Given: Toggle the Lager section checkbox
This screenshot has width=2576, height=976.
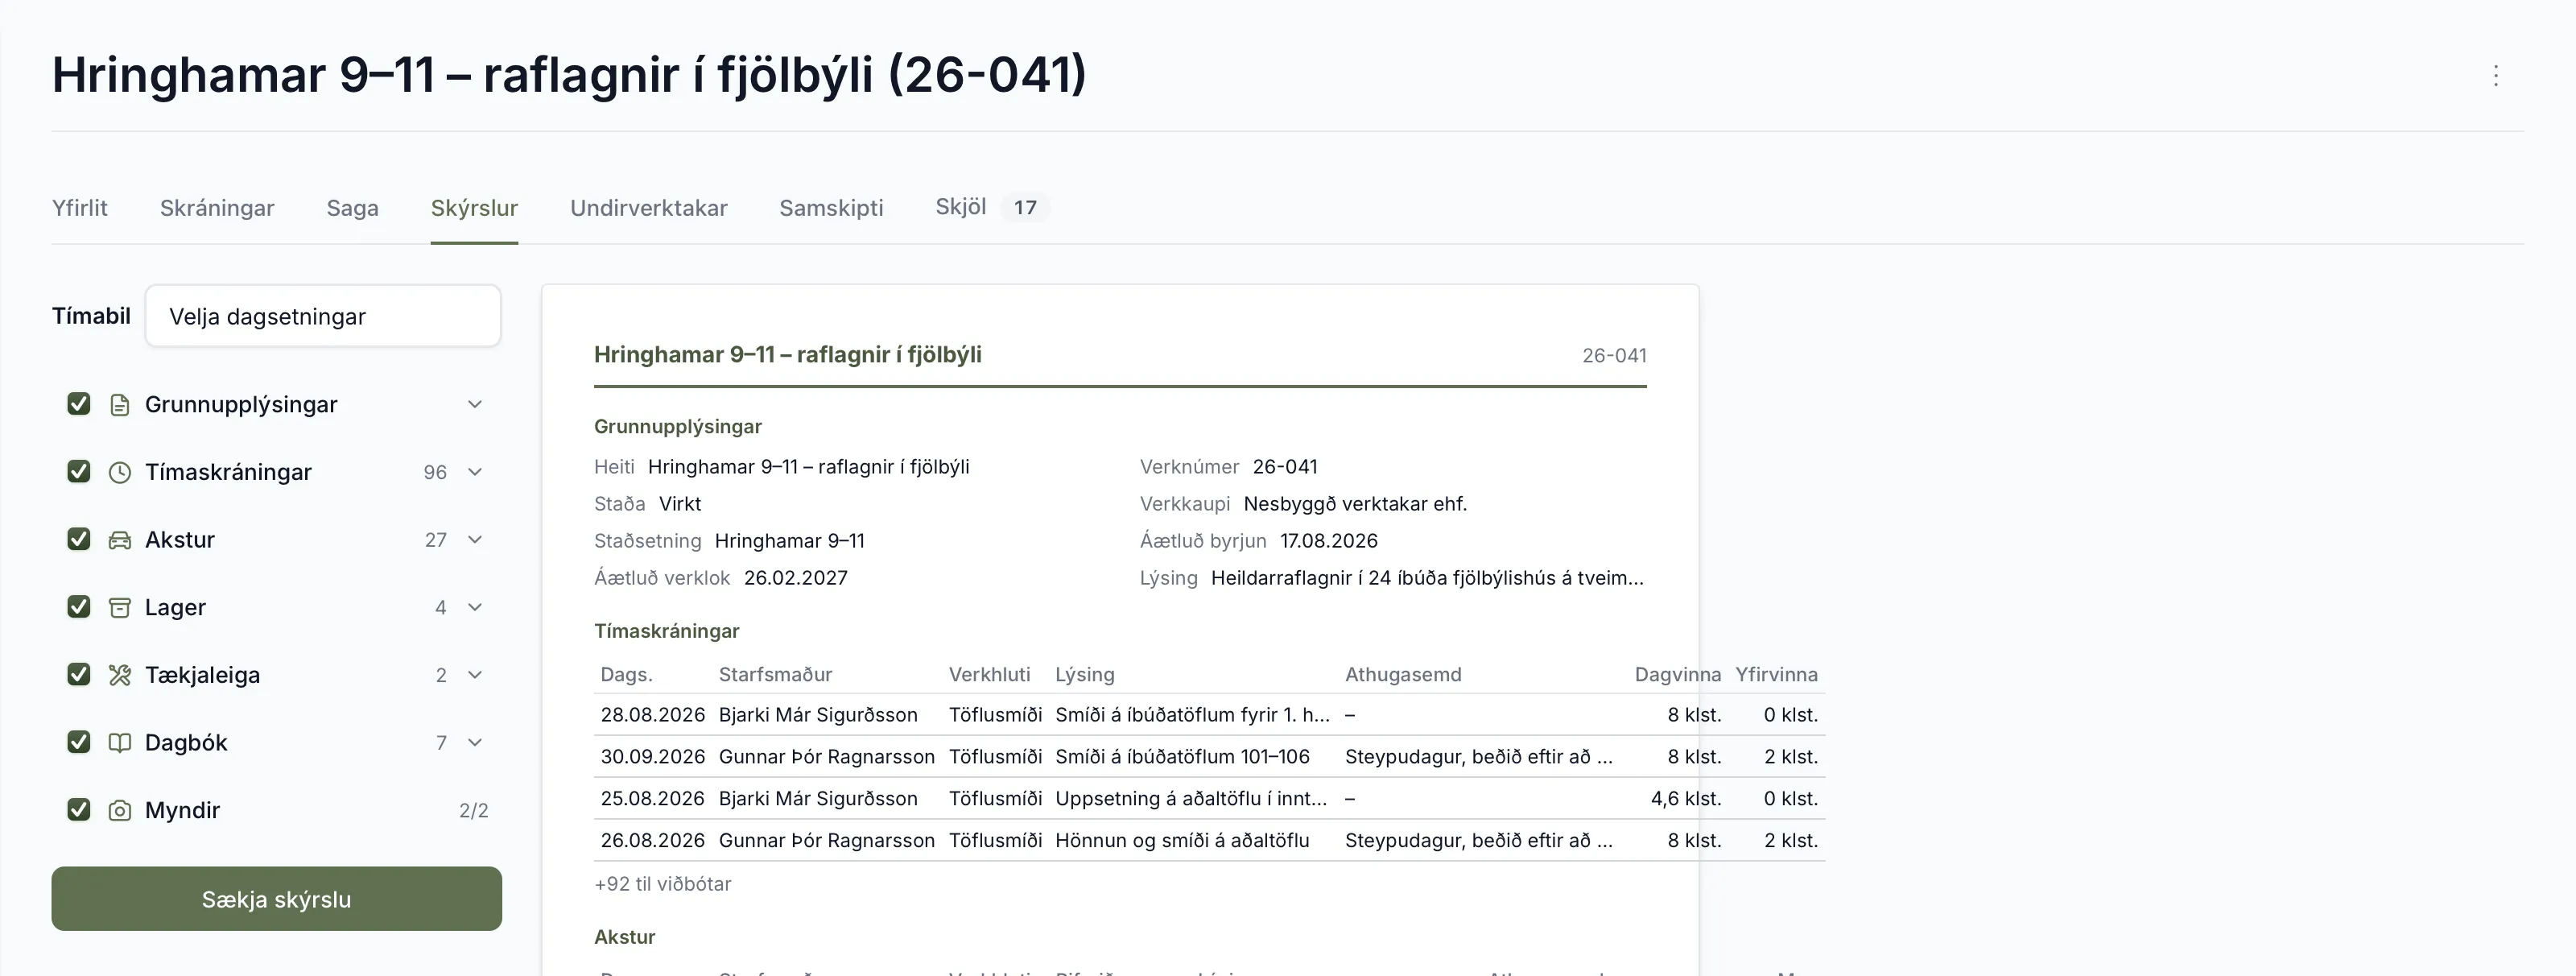Looking at the screenshot, I should (79, 606).
